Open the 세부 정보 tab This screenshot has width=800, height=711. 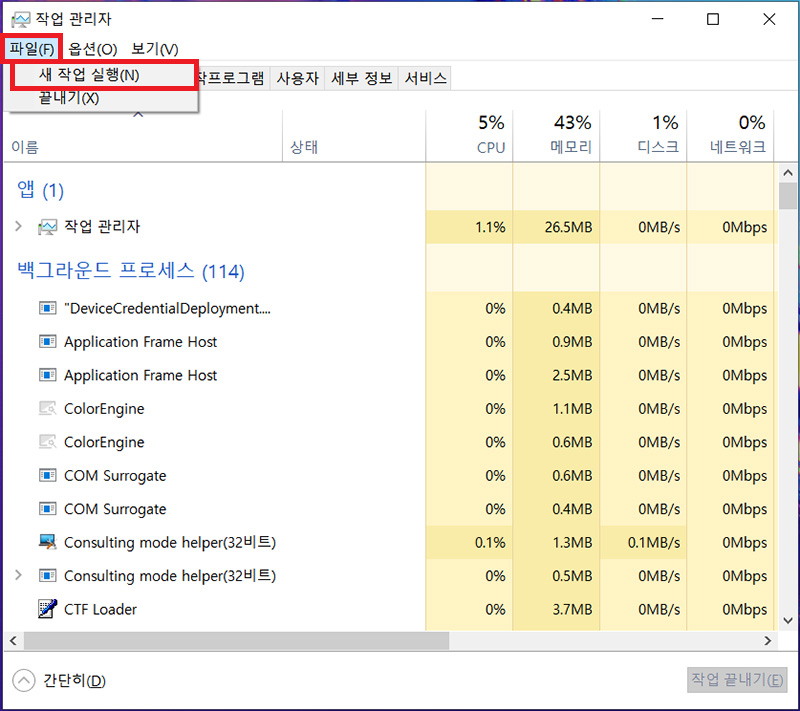(361, 79)
